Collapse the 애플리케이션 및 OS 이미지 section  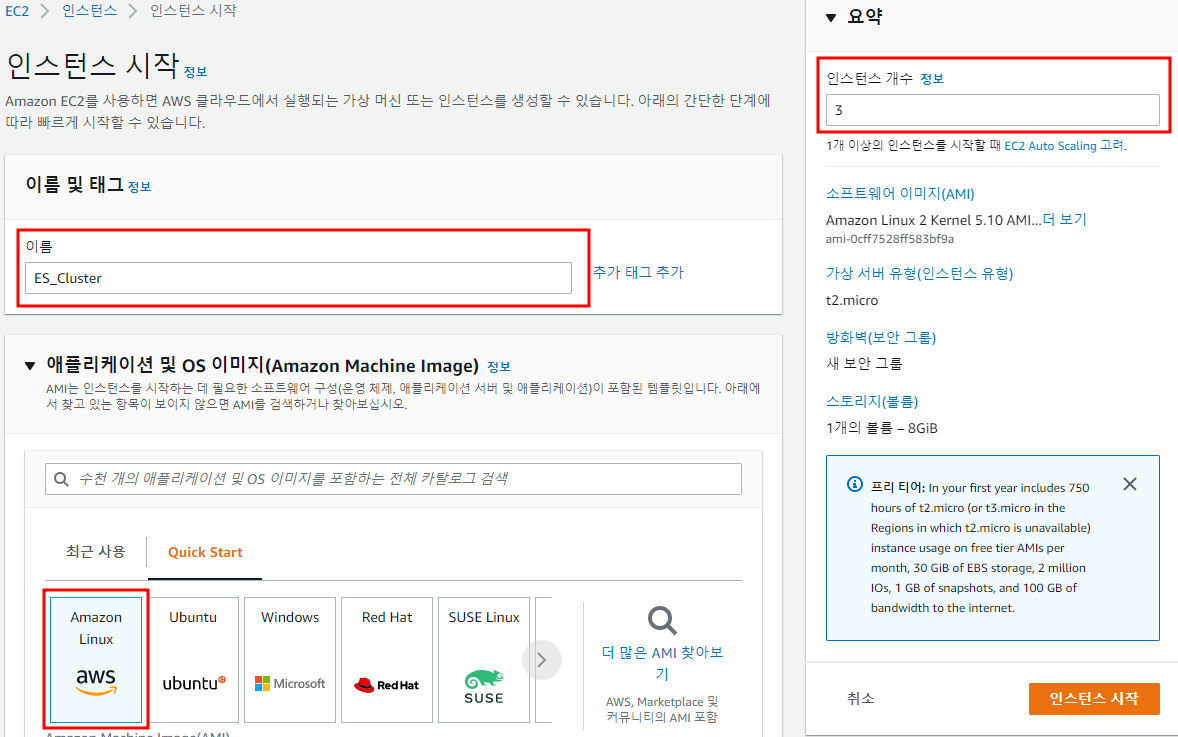click(30, 366)
